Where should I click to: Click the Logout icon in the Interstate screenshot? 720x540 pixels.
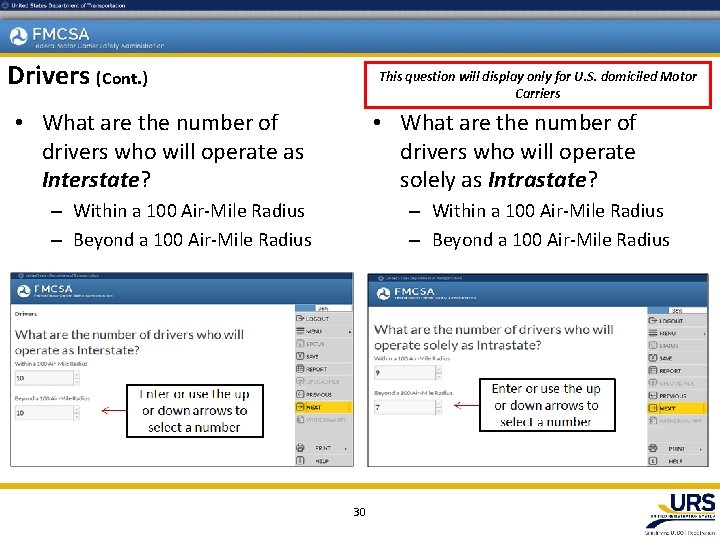pos(300,318)
